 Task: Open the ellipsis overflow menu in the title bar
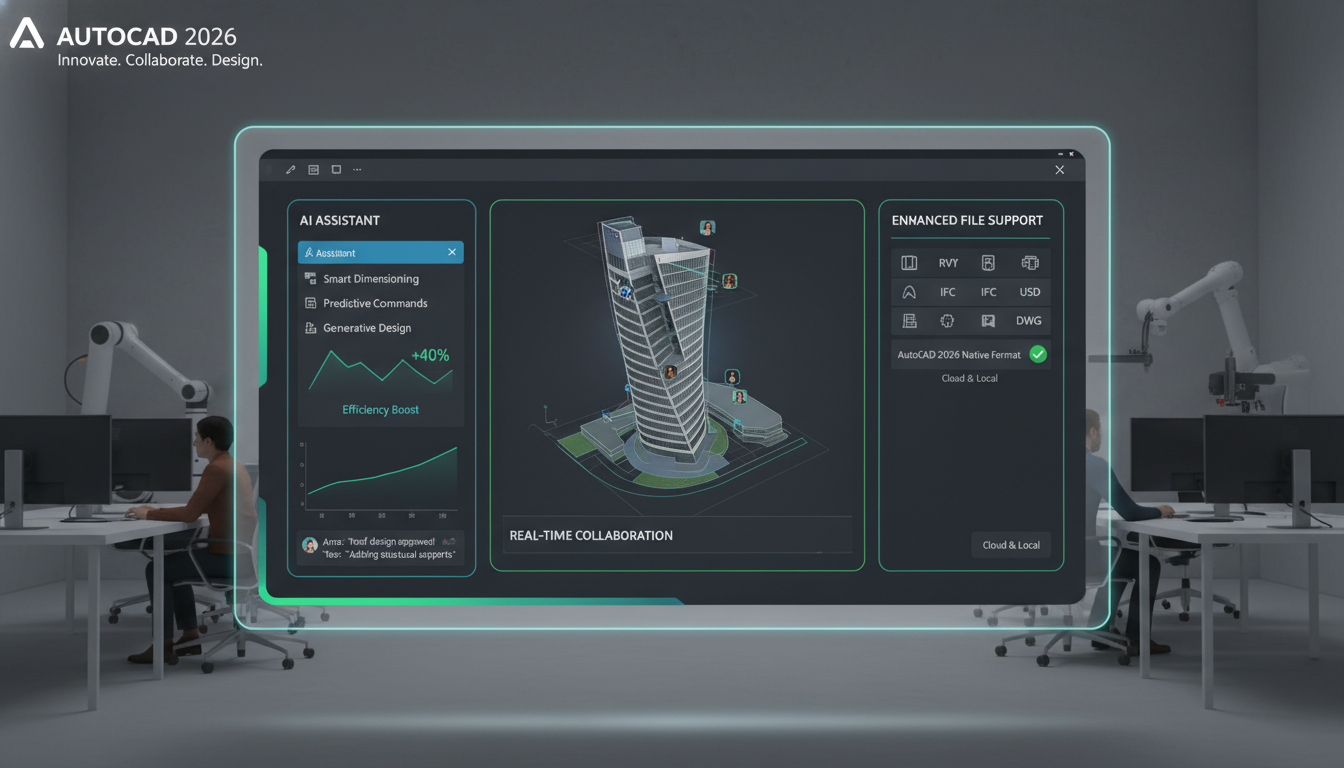point(357,169)
